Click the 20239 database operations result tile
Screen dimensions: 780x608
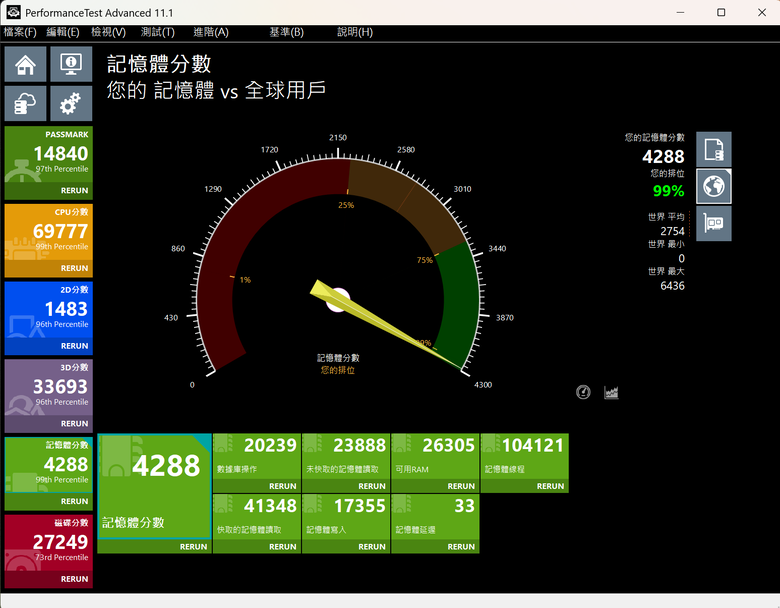257,456
